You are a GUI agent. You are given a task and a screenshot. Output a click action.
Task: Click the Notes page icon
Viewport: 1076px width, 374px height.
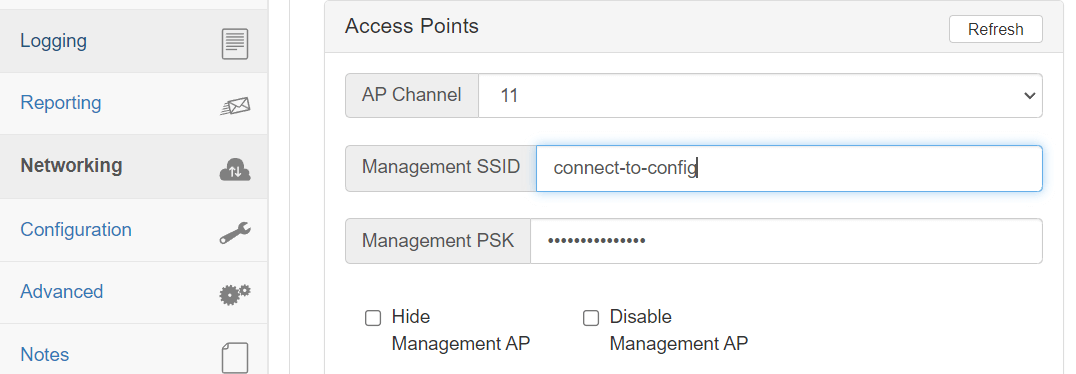[x=235, y=358]
